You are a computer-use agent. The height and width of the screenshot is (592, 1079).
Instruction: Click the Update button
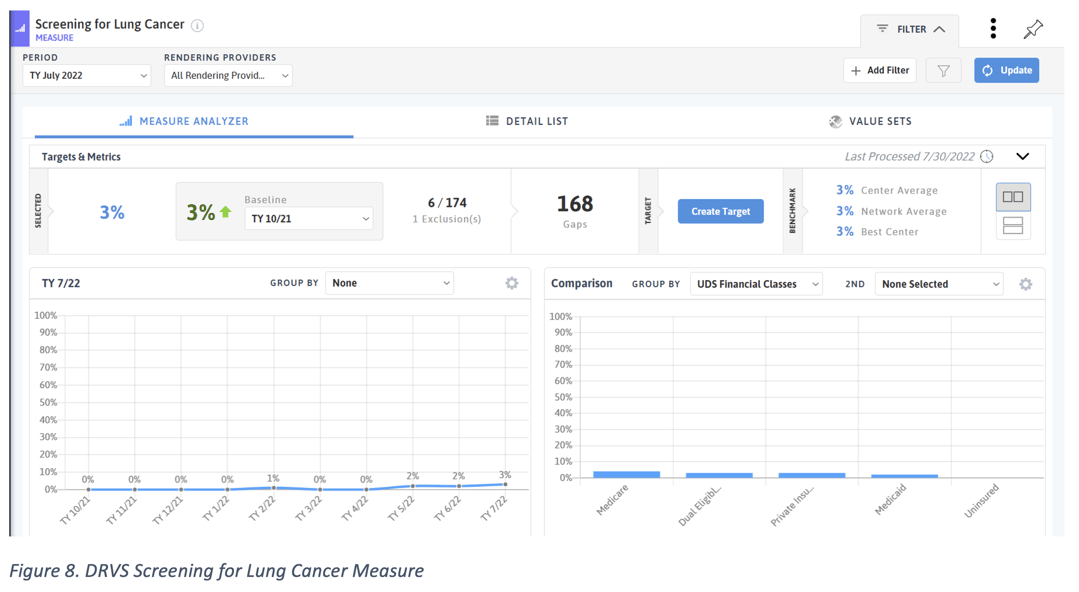pos(1006,70)
